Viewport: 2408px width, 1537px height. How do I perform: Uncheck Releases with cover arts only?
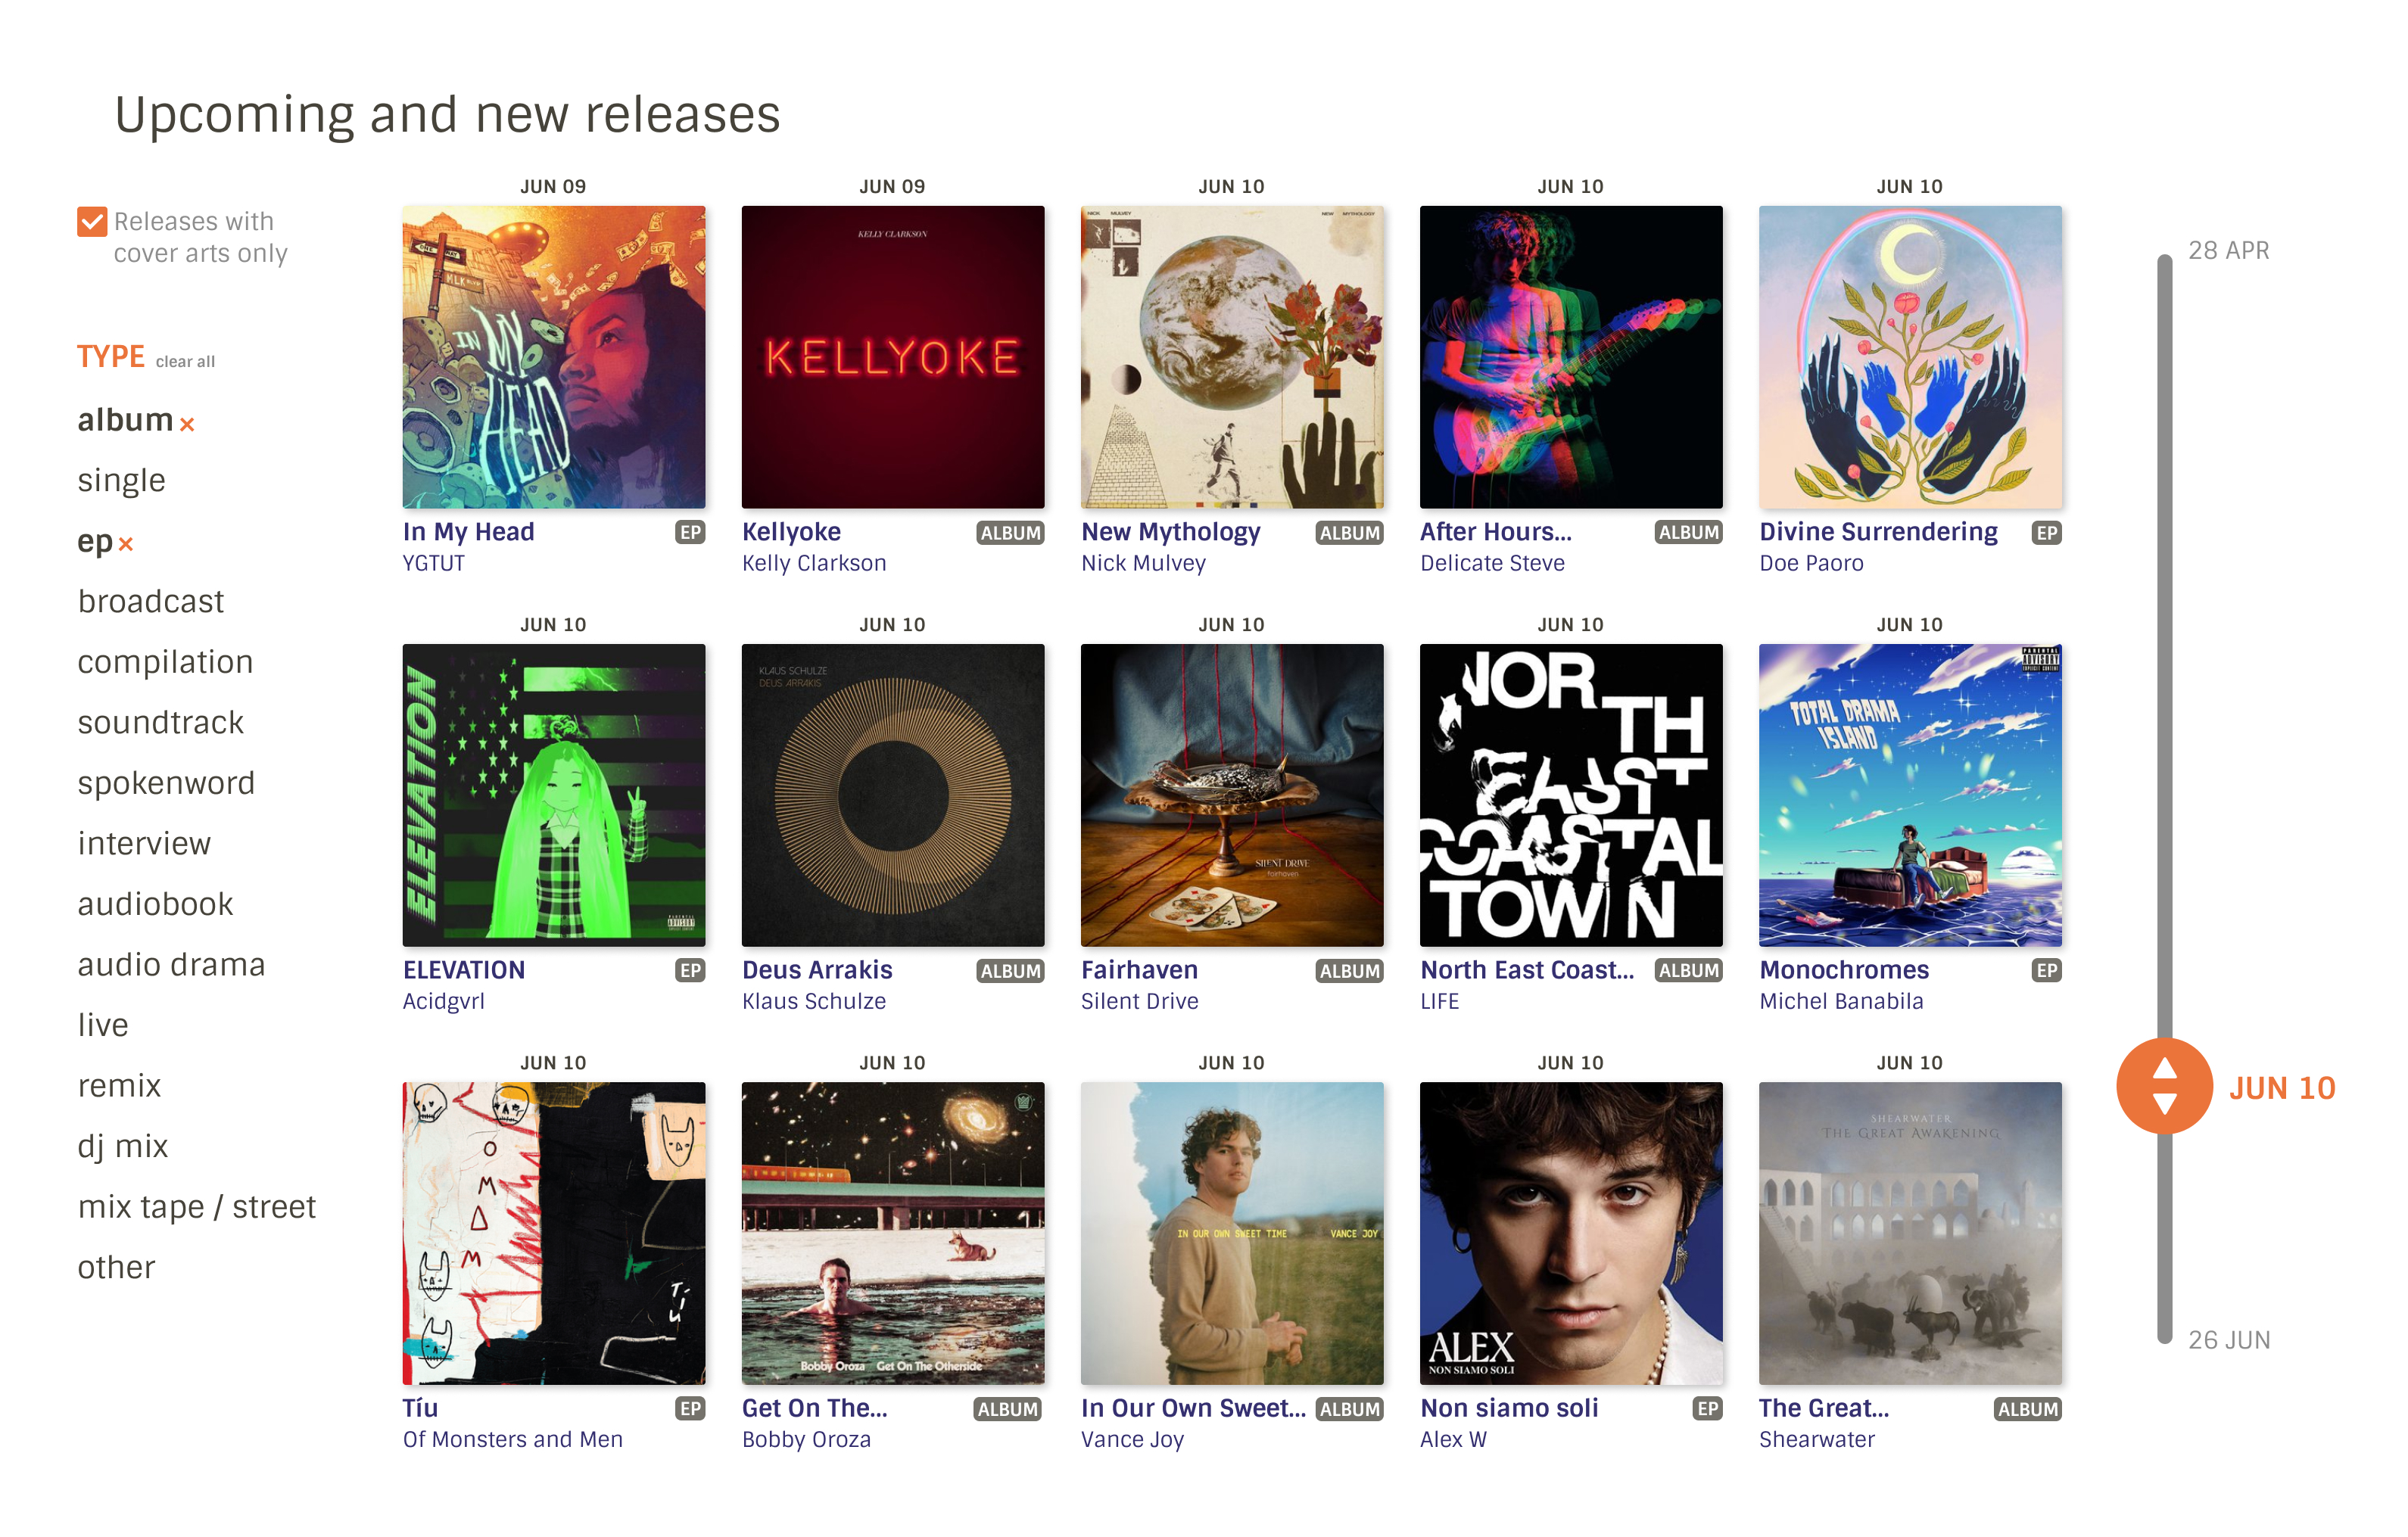pyautogui.click(x=92, y=222)
